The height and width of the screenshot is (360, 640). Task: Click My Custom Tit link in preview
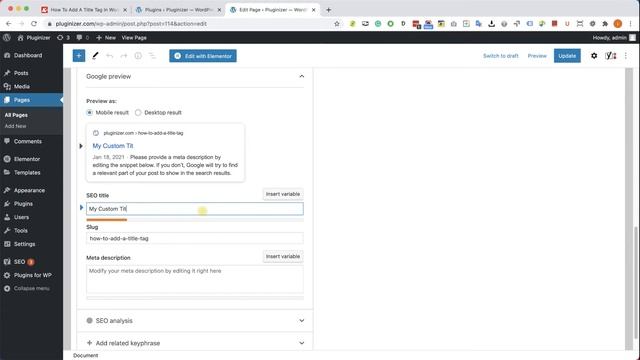[113, 146]
